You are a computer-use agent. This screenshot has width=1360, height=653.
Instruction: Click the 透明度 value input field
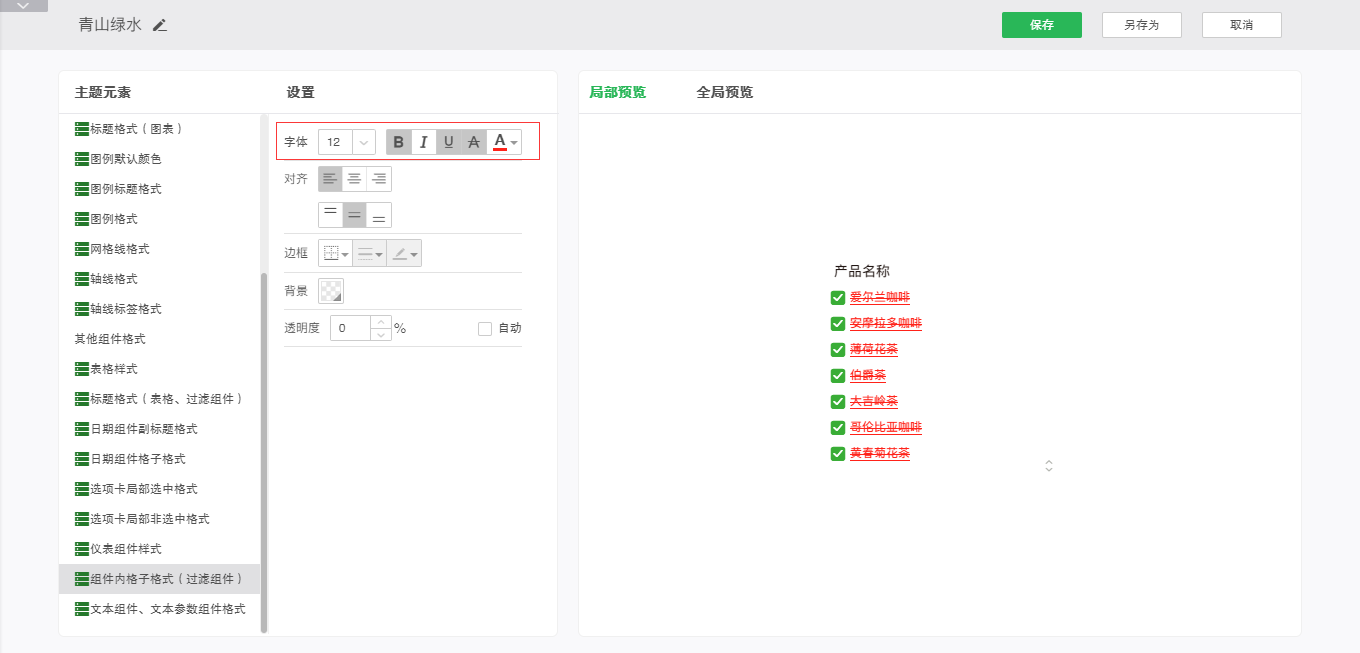(351, 328)
